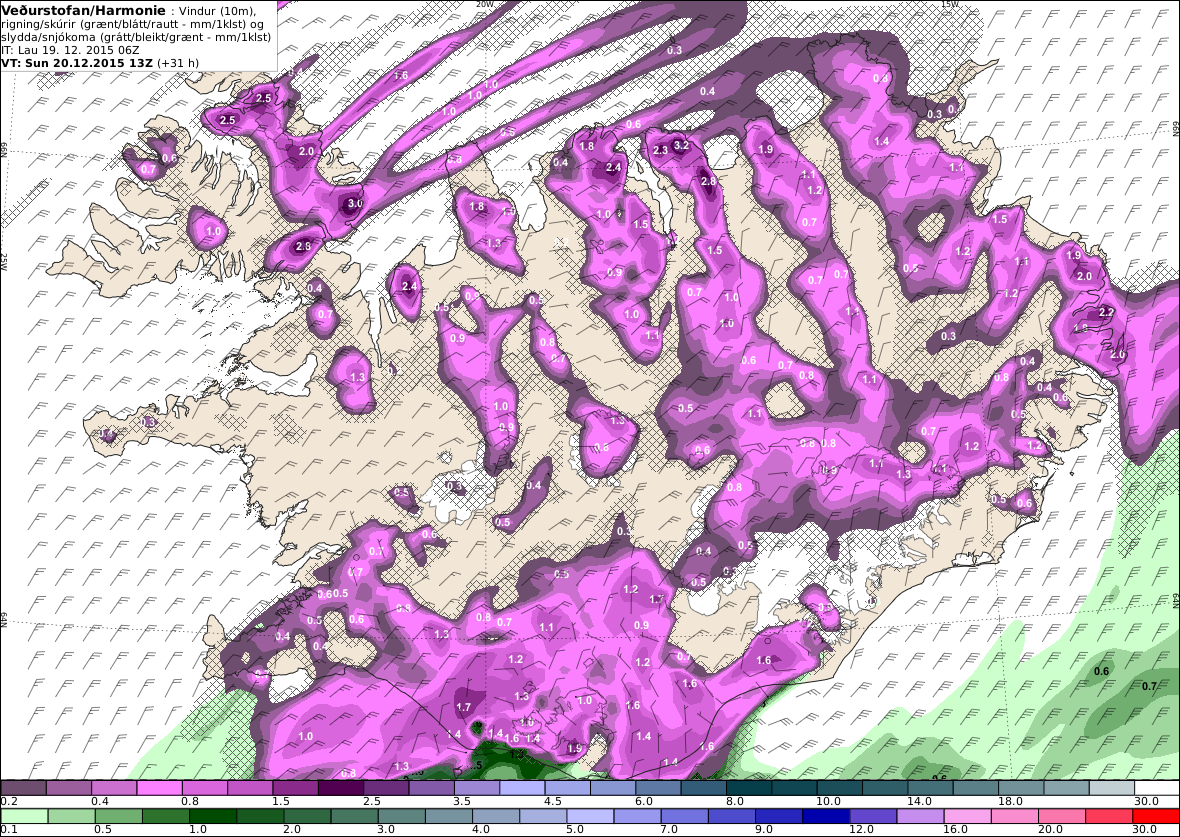
Task: Select the 'Vindur (10m)' header text
Action: click(218, 12)
